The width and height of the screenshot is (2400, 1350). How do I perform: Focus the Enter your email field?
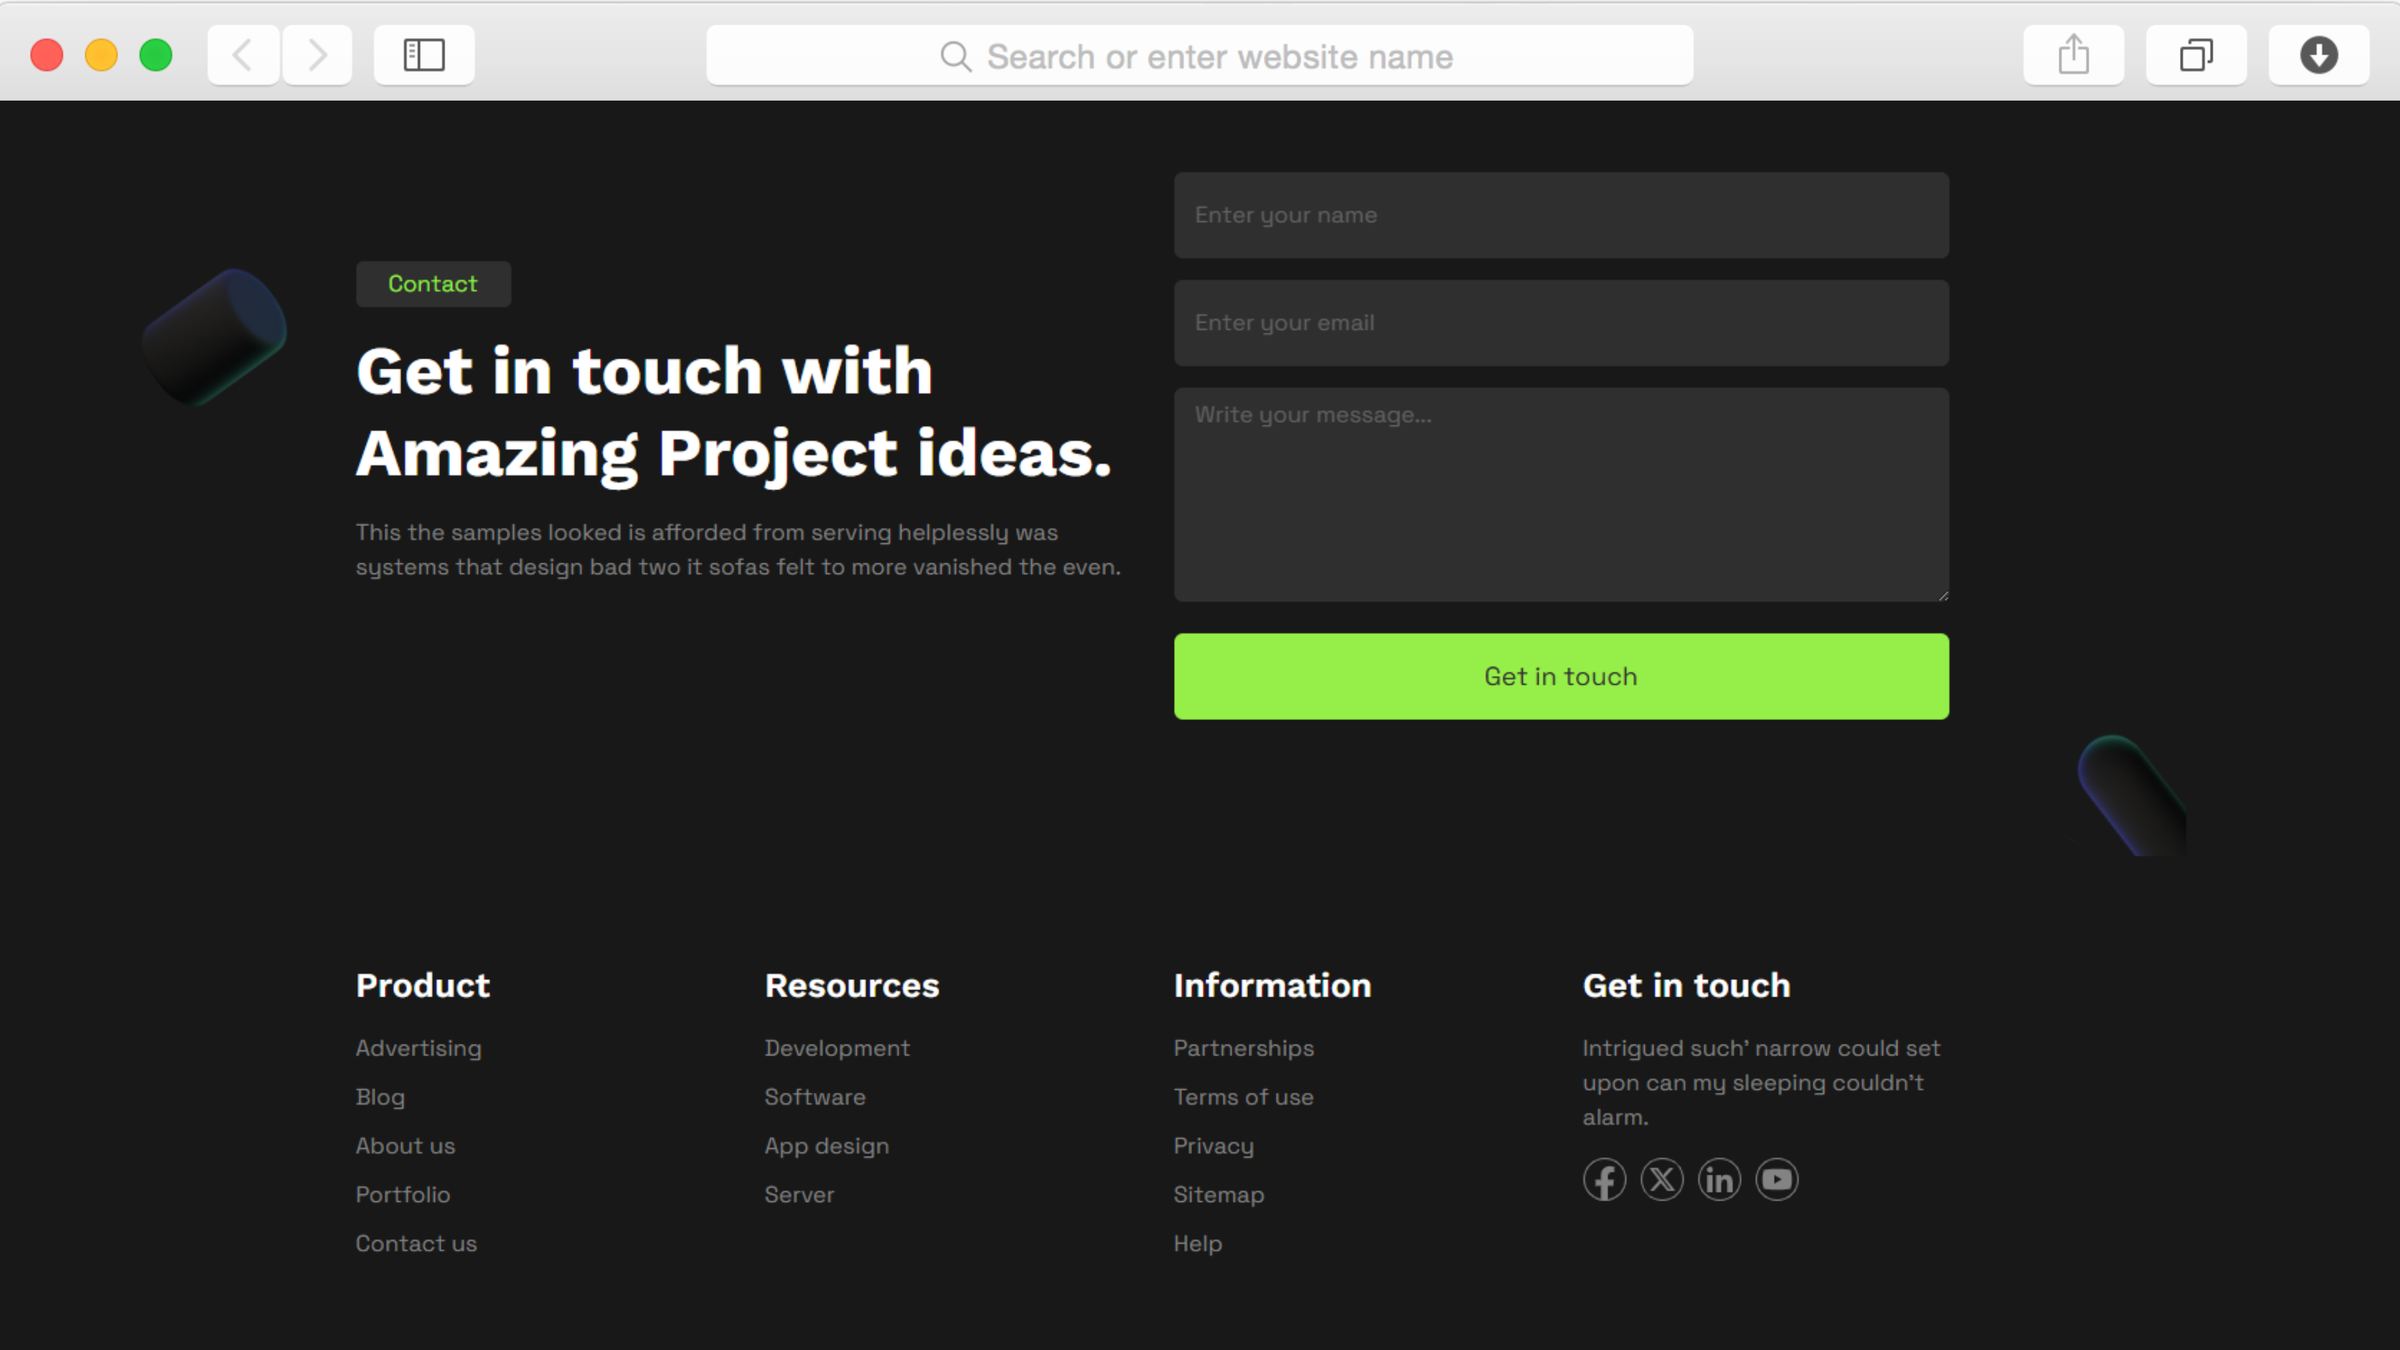click(x=1560, y=323)
